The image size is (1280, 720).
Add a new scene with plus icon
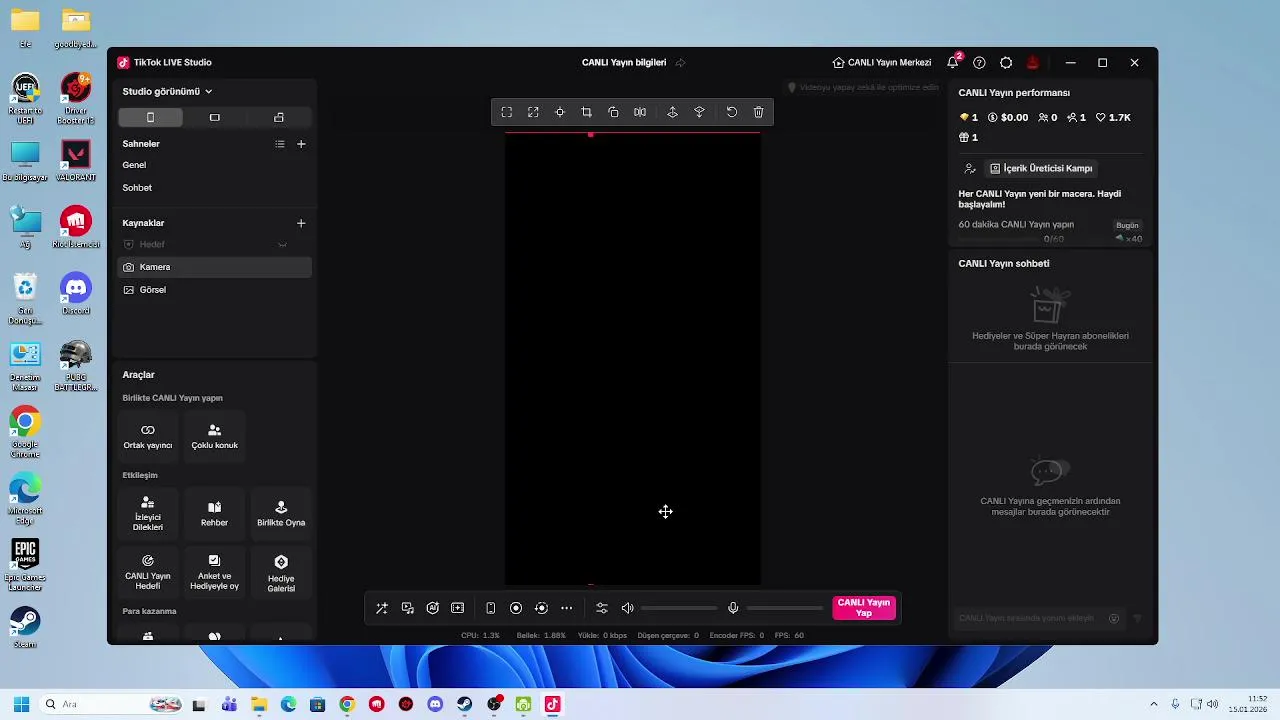[301, 144]
